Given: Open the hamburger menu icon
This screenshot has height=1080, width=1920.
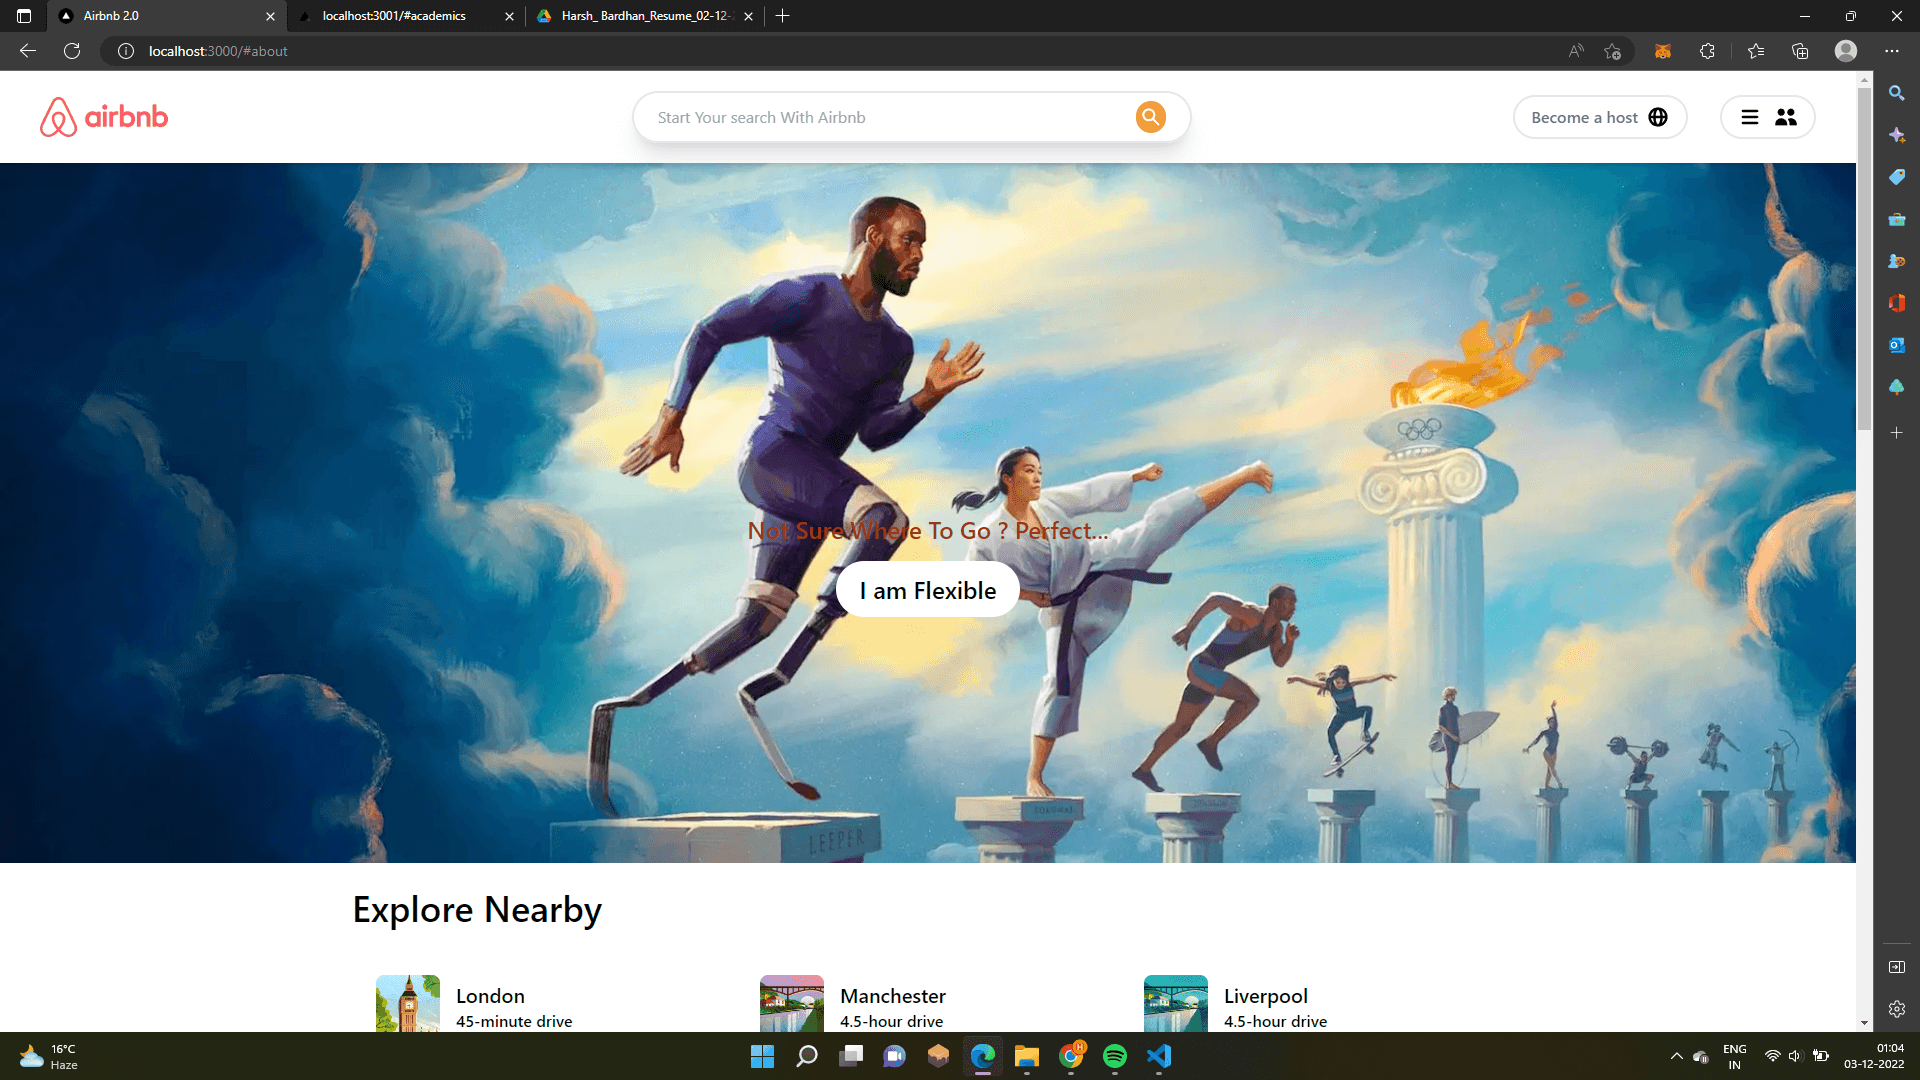Looking at the screenshot, I should [1749, 117].
